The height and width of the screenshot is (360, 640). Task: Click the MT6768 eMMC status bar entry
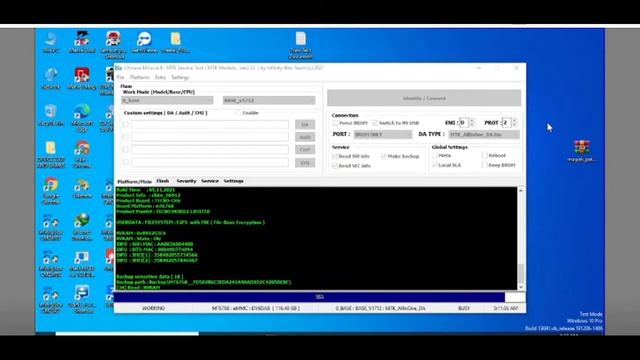coord(256,309)
